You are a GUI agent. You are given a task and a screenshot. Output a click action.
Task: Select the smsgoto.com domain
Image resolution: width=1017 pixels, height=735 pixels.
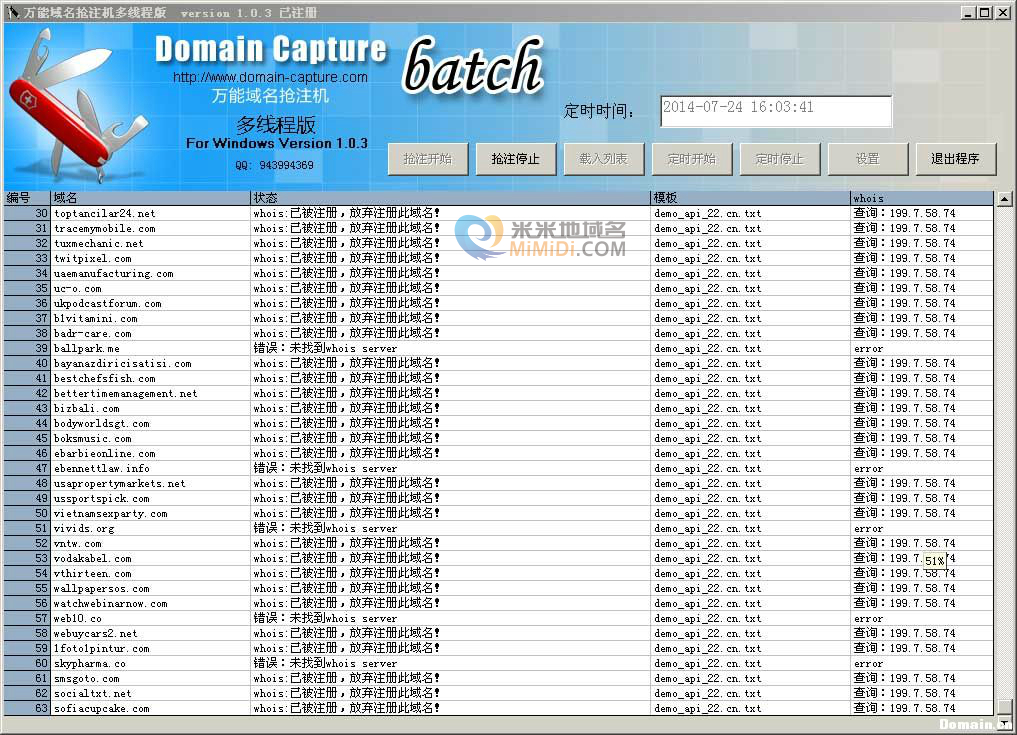(x=87, y=678)
